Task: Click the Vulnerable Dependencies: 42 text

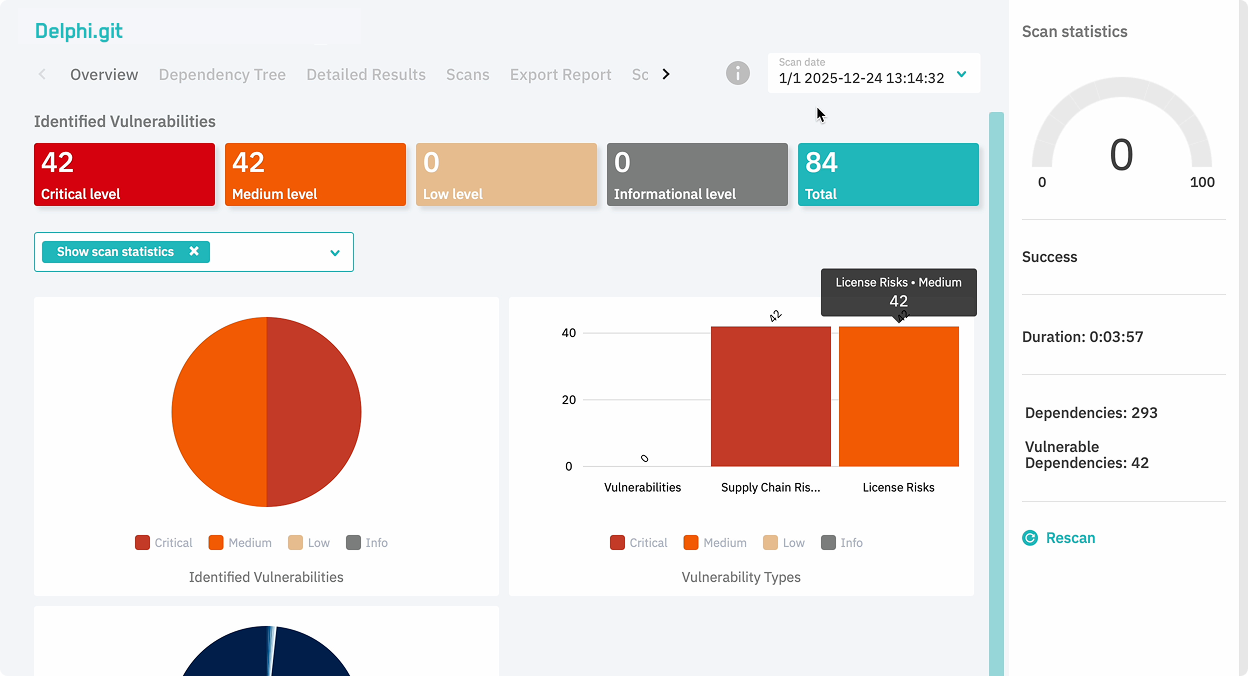Action: point(1087,455)
